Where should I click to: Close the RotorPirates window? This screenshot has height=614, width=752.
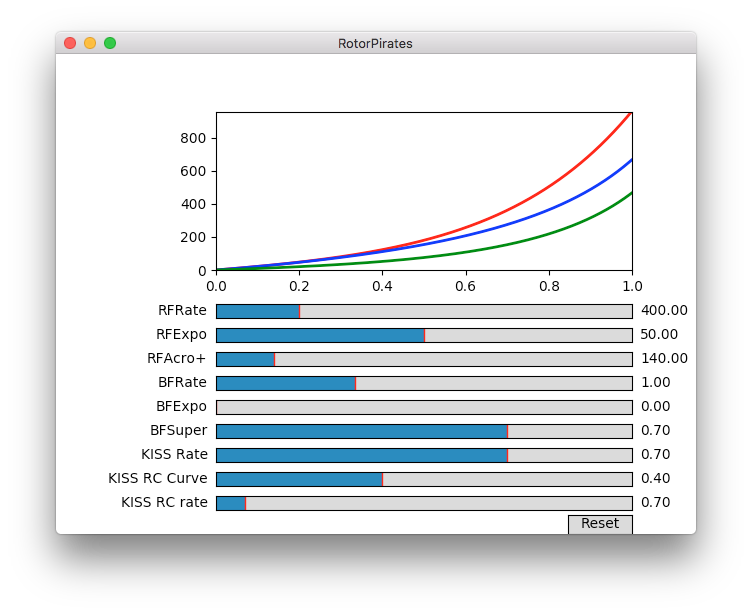[70, 43]
